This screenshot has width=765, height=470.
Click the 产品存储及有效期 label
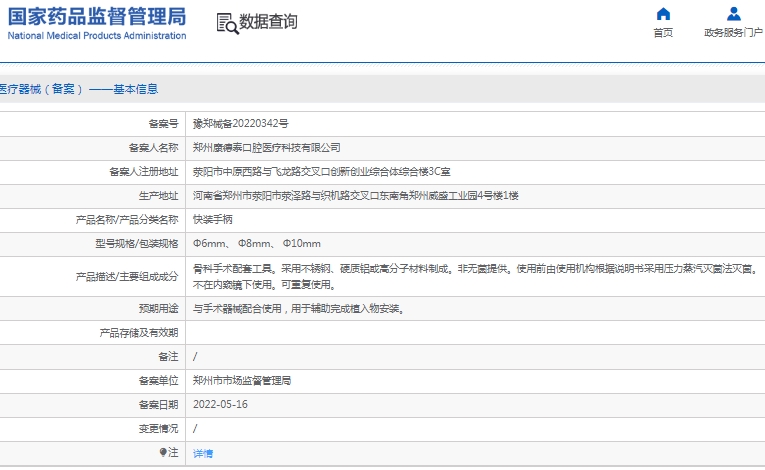[139, 333]
